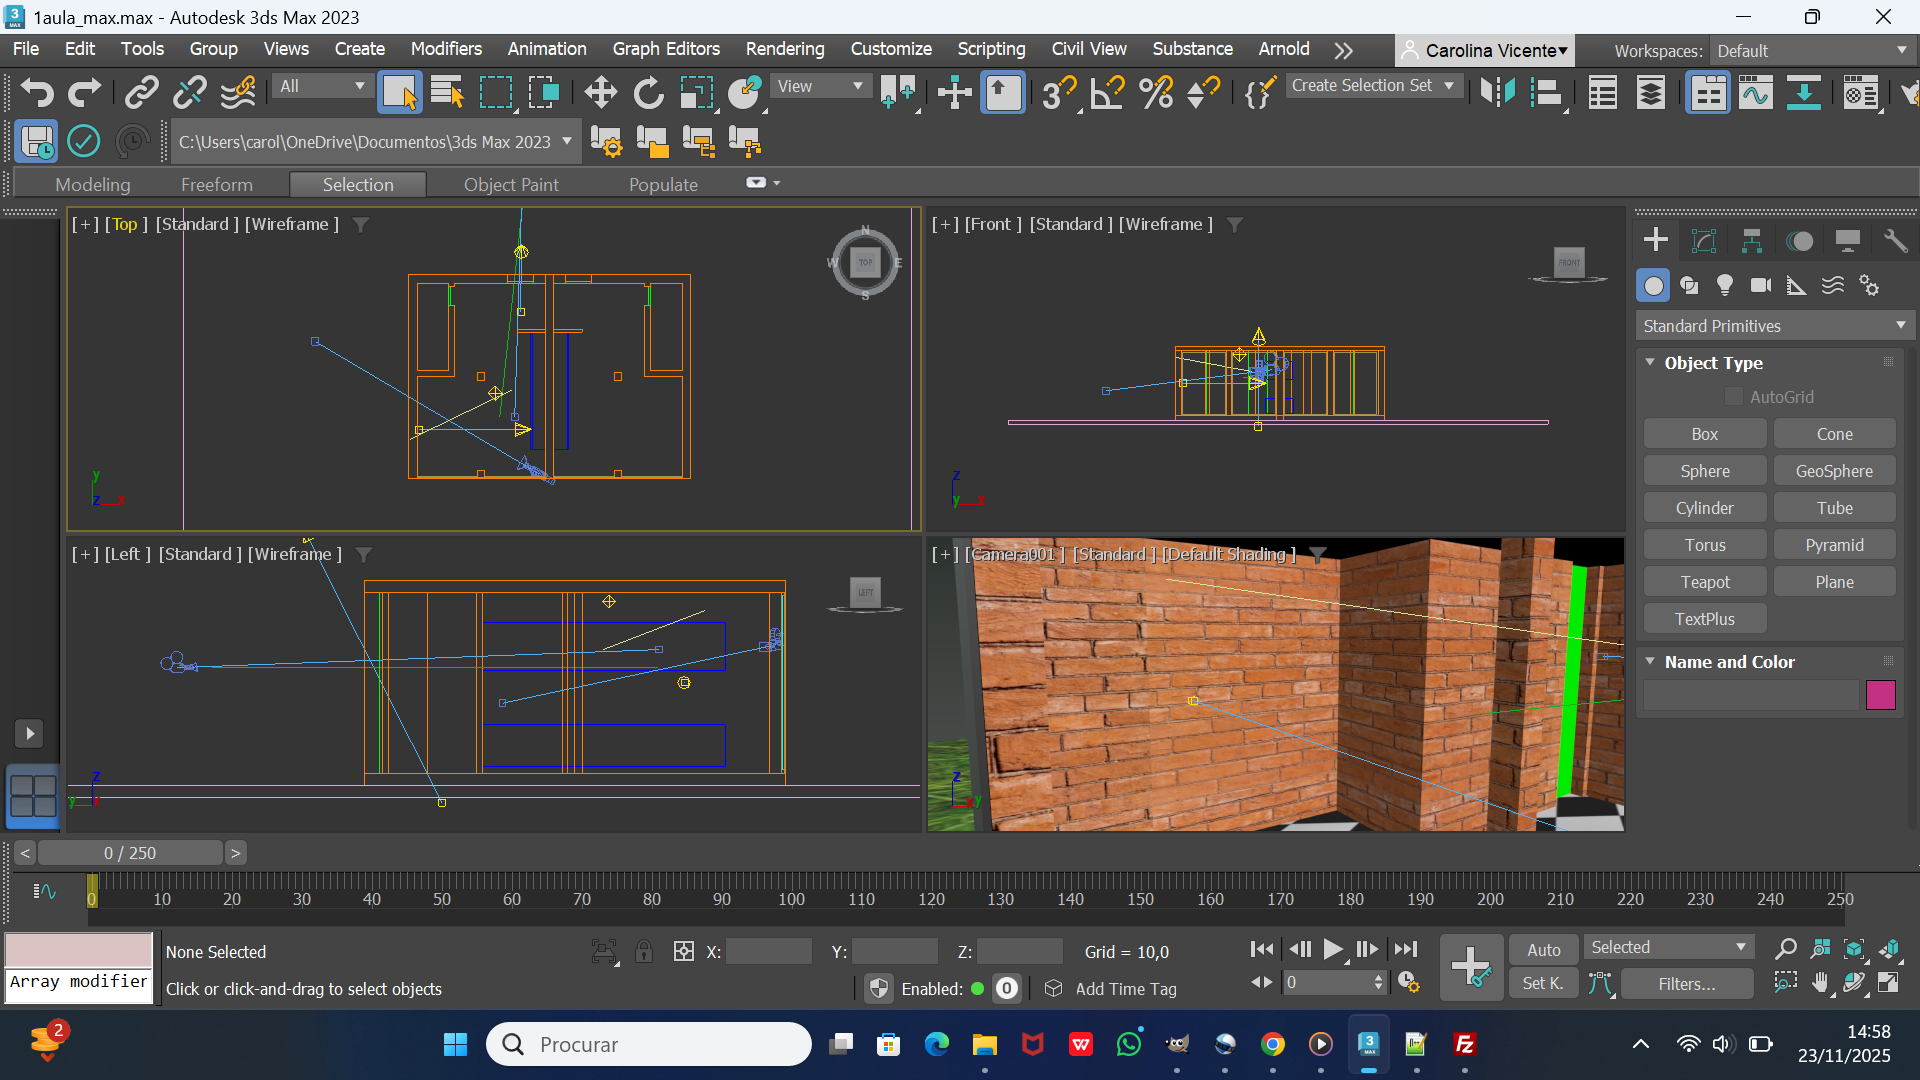Viewport: 1920px width, 1080px height.
Task: Toggle the selection lock padlock
Action: [644, 951]
